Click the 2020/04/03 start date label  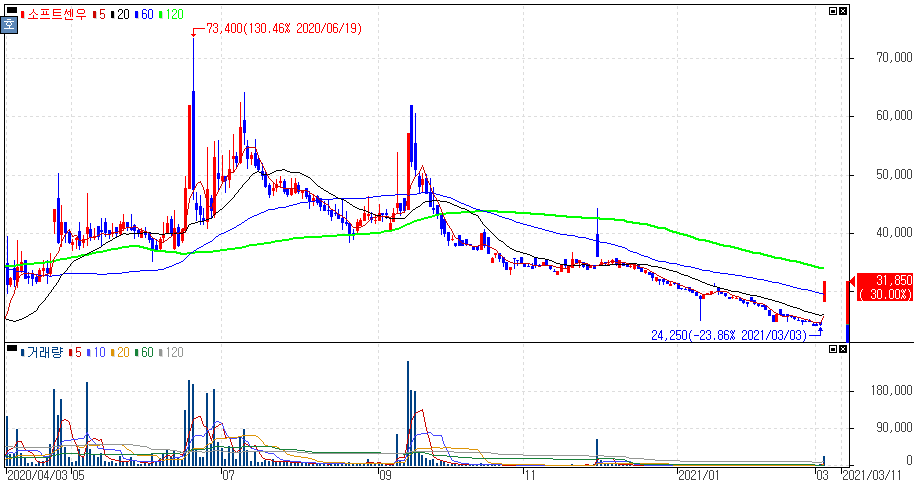point(37,475)
